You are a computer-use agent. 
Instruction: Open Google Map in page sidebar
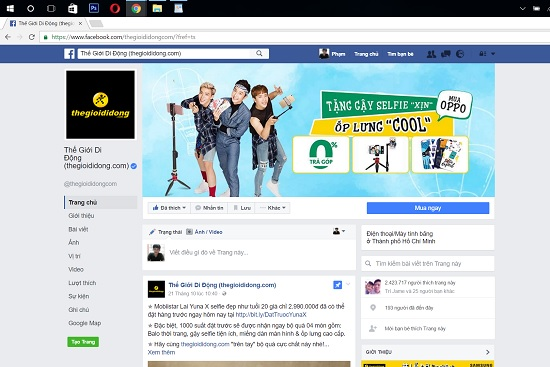tap(85, 323)
